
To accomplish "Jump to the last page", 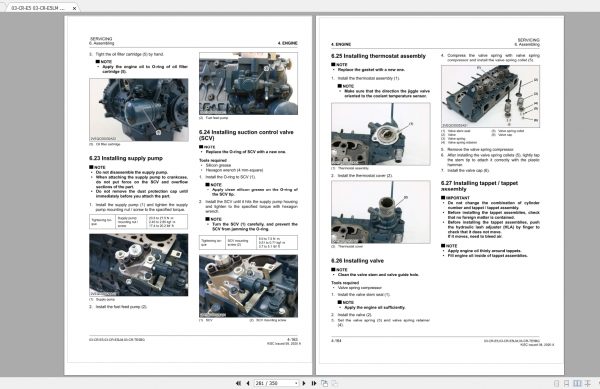I will (314, 383).
